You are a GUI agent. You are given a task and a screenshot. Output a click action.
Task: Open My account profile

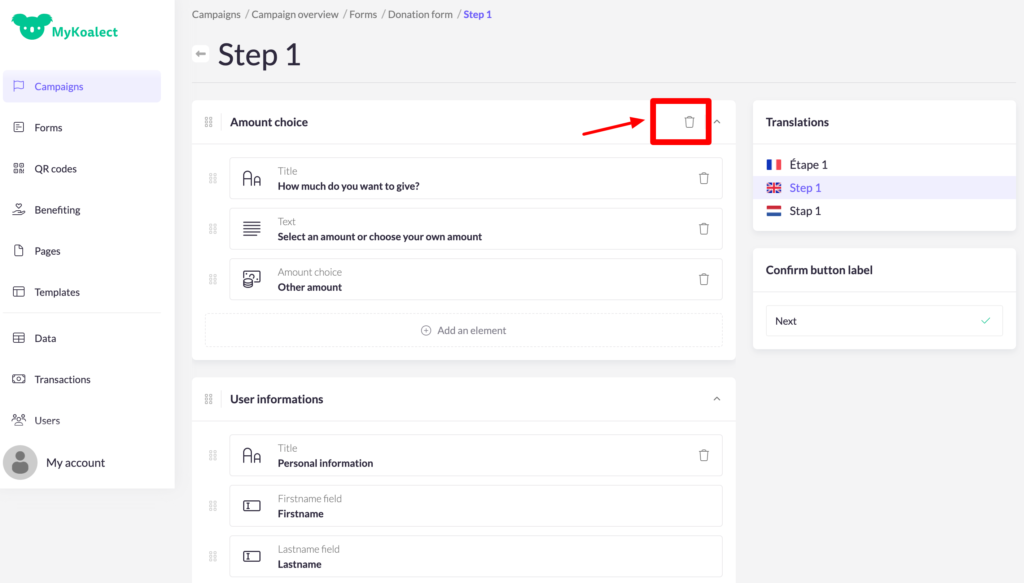pyautogui.click(x=75, y=463)
